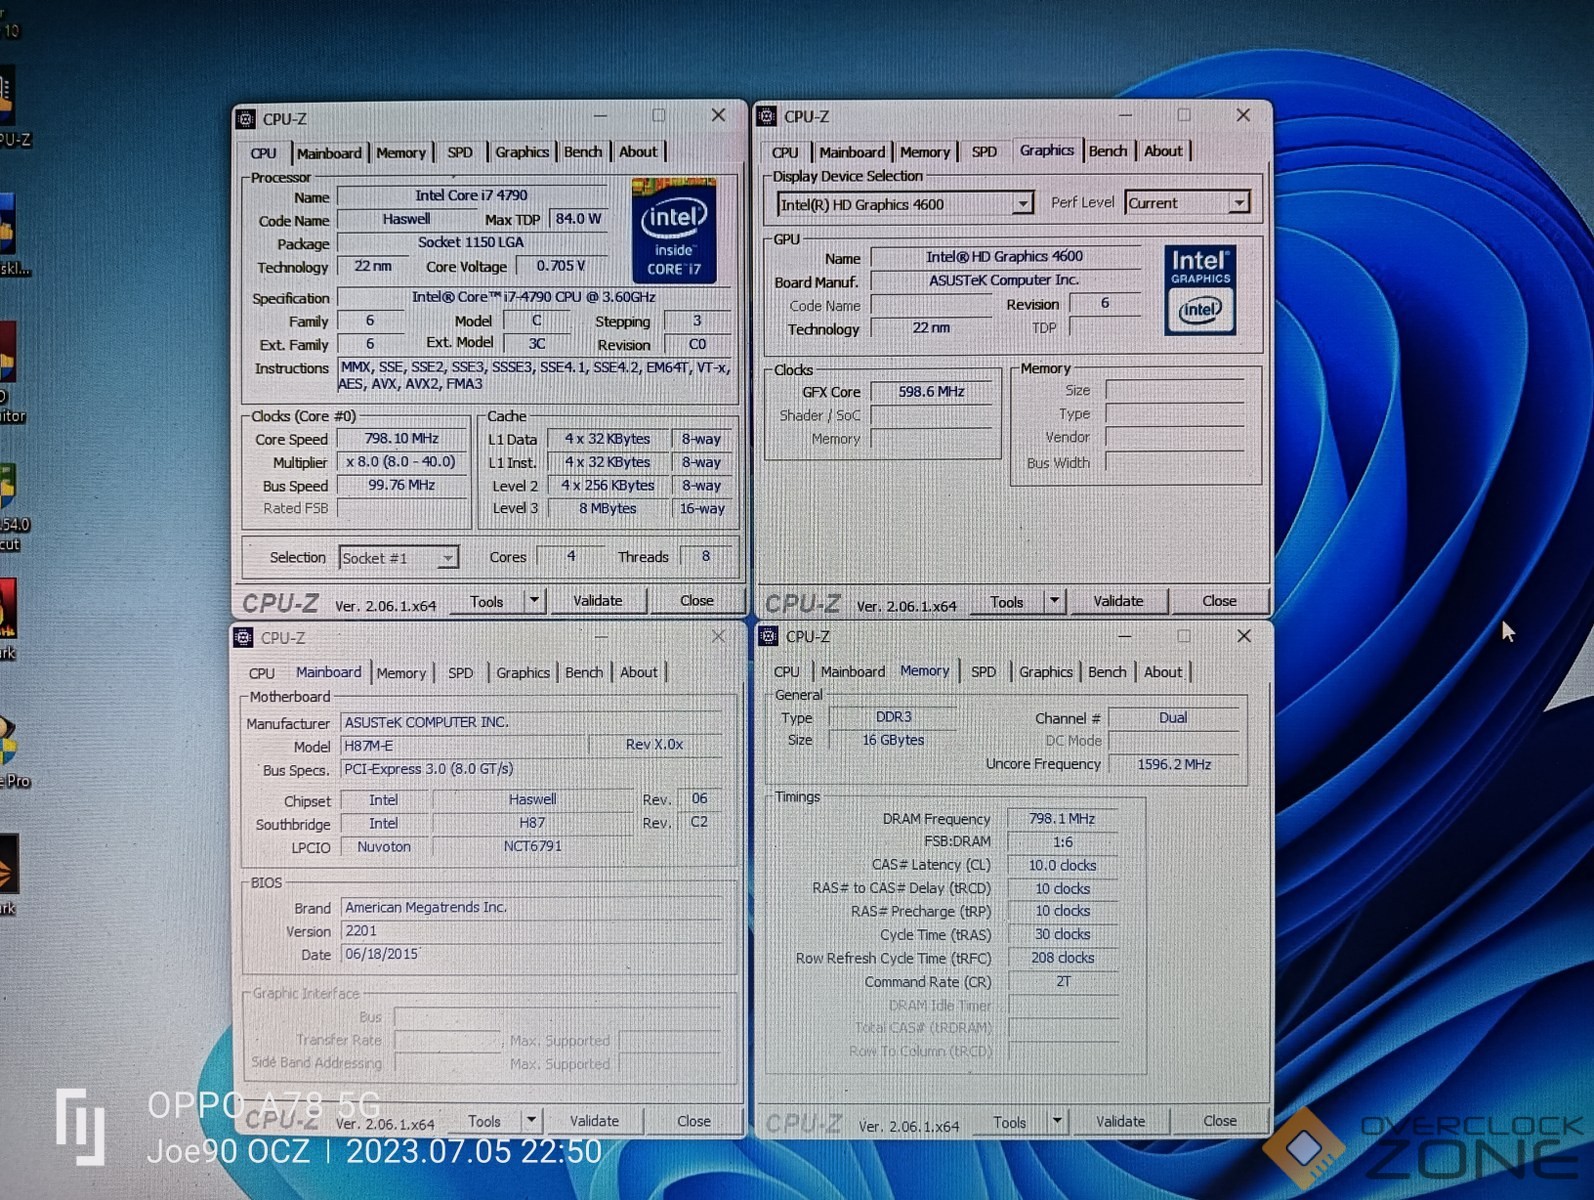
Task: Open Tools dropdown arrow in Graphics window
Action: [x=1055, y=601]
